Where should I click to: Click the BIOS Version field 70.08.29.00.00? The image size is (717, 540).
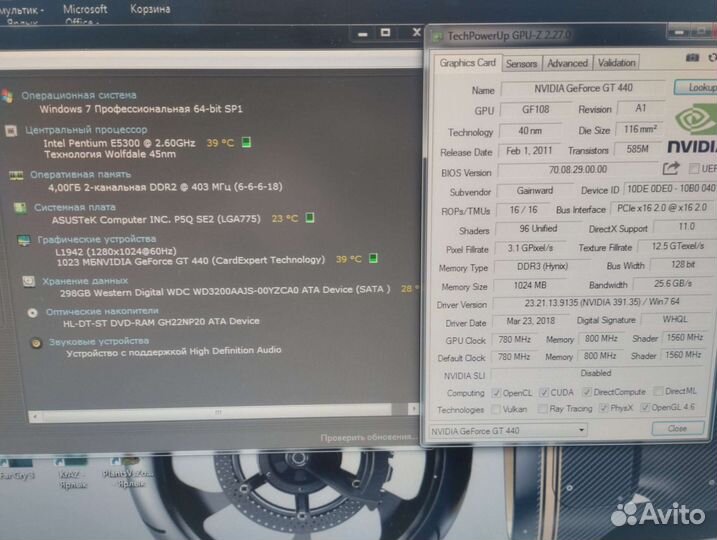coord(578,170)
